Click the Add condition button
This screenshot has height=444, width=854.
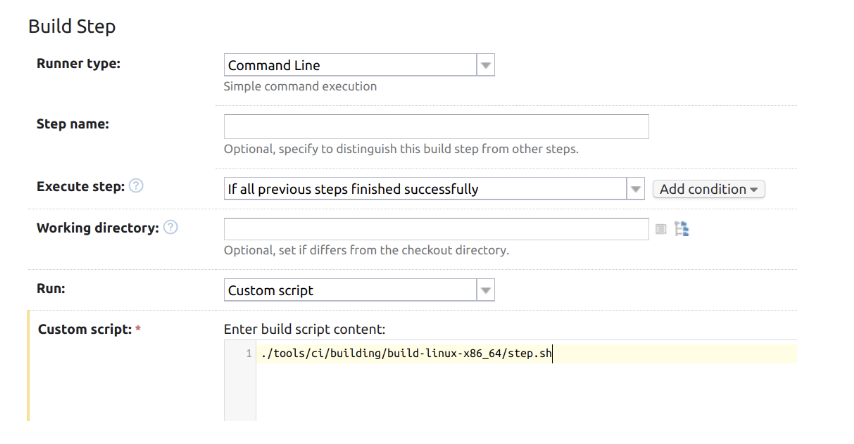coord(708,189)
